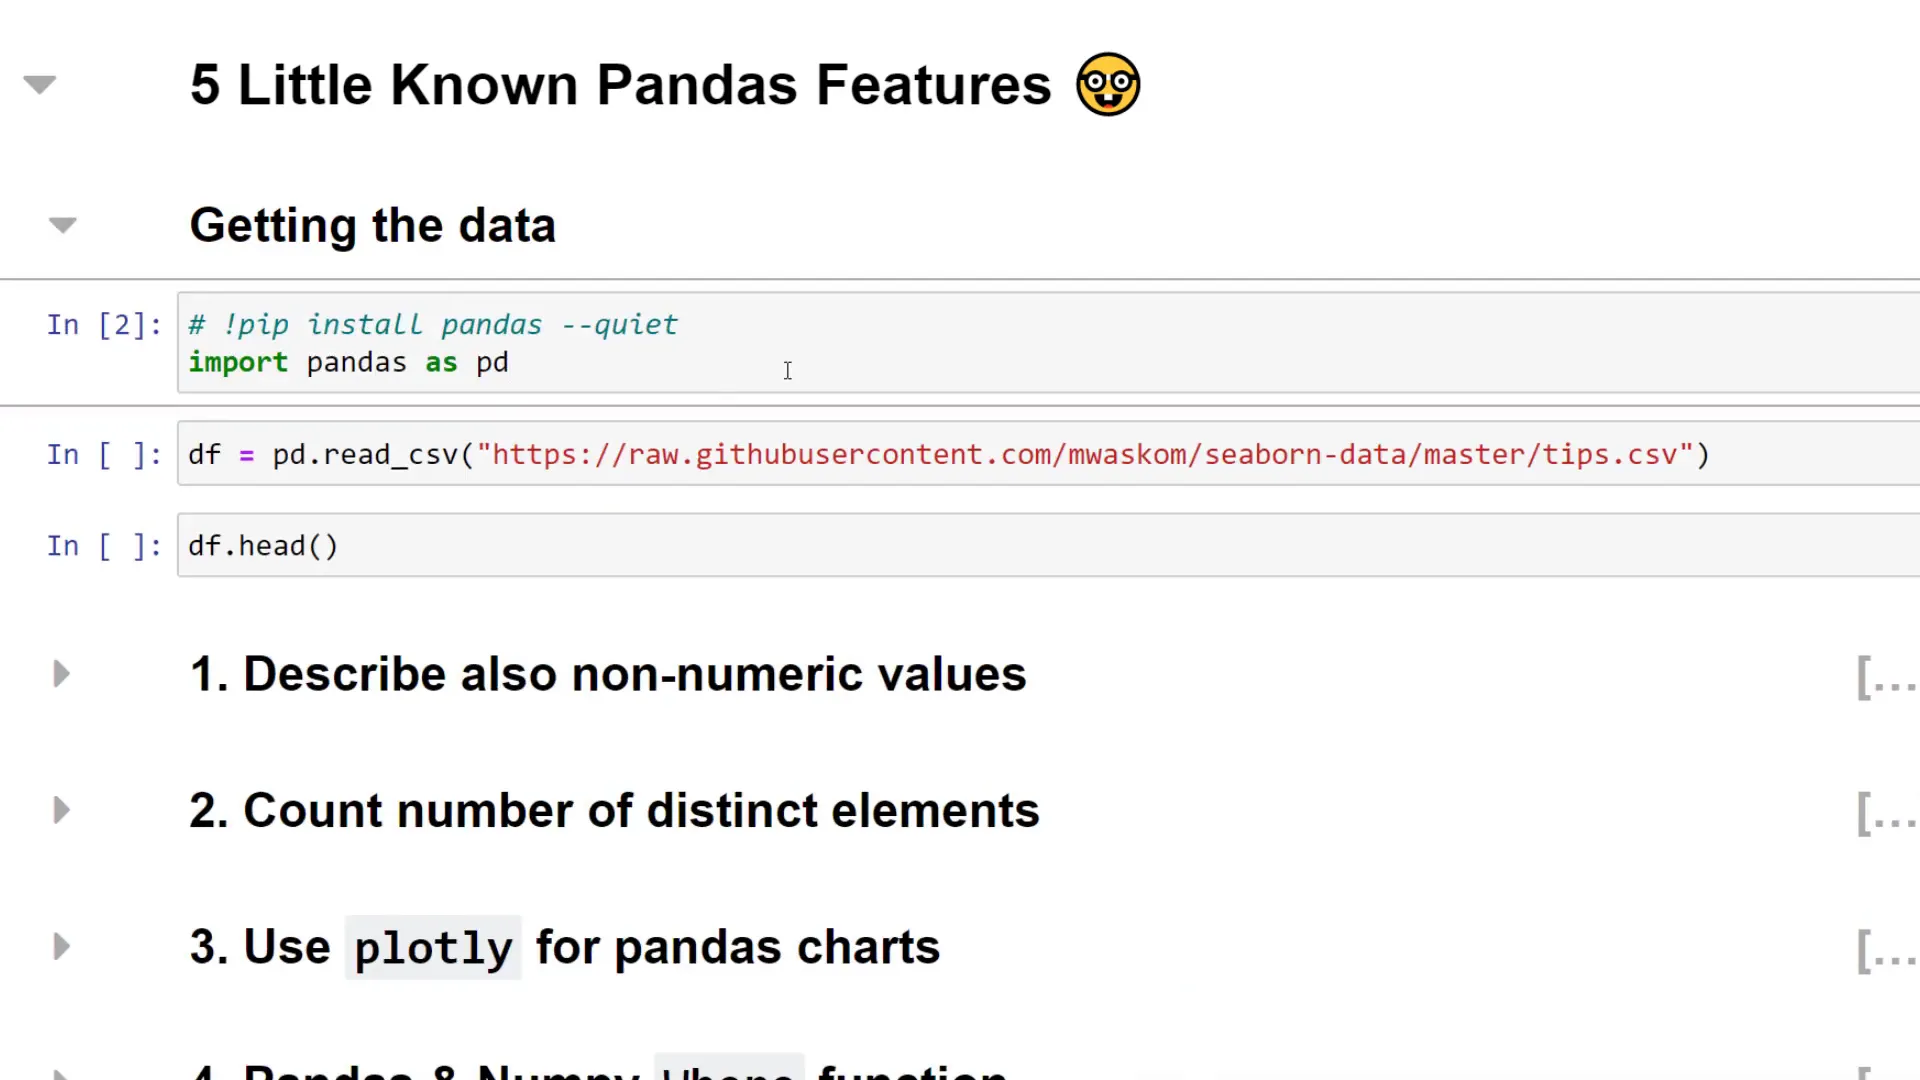The height and width of the screenshot is (1080, 1920).
Task: Click the 'In [ ]:' prompt beside df.head cell
Action: (103, 546)
